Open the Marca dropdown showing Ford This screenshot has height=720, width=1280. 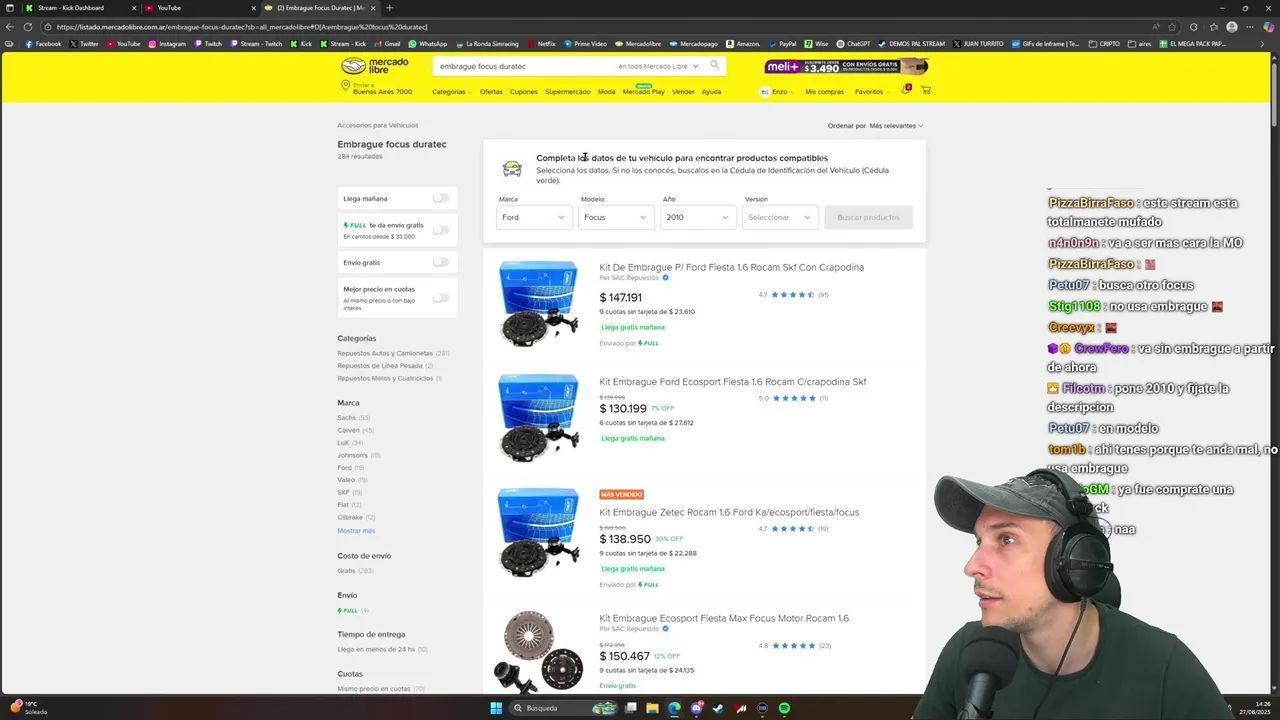point(534,217)
